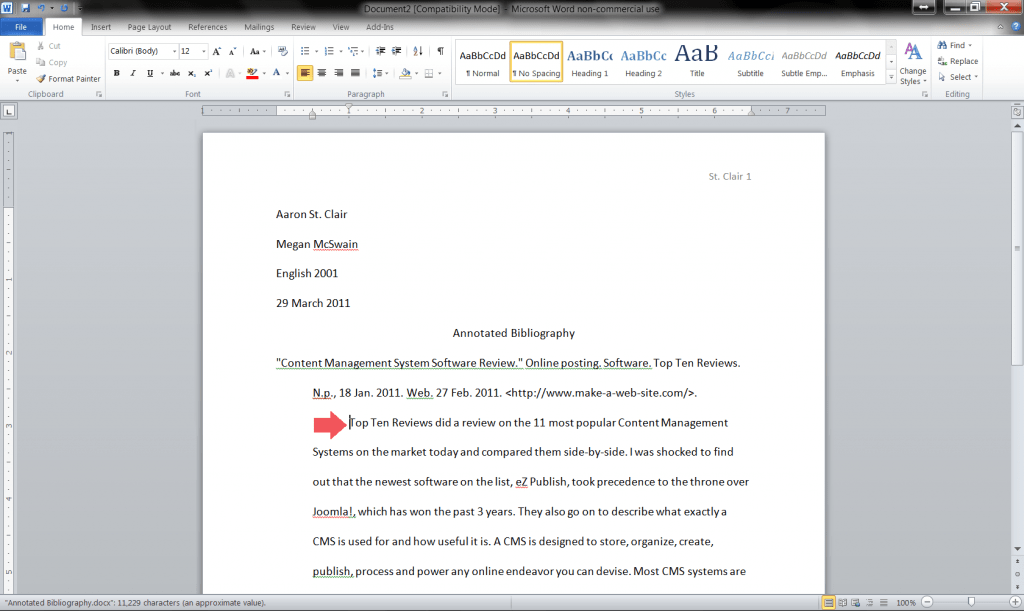The width and height of the screenshot is (1024, 611).
Task: Click the Redo icon in the quick access toolbar
Action: (64, 8)
